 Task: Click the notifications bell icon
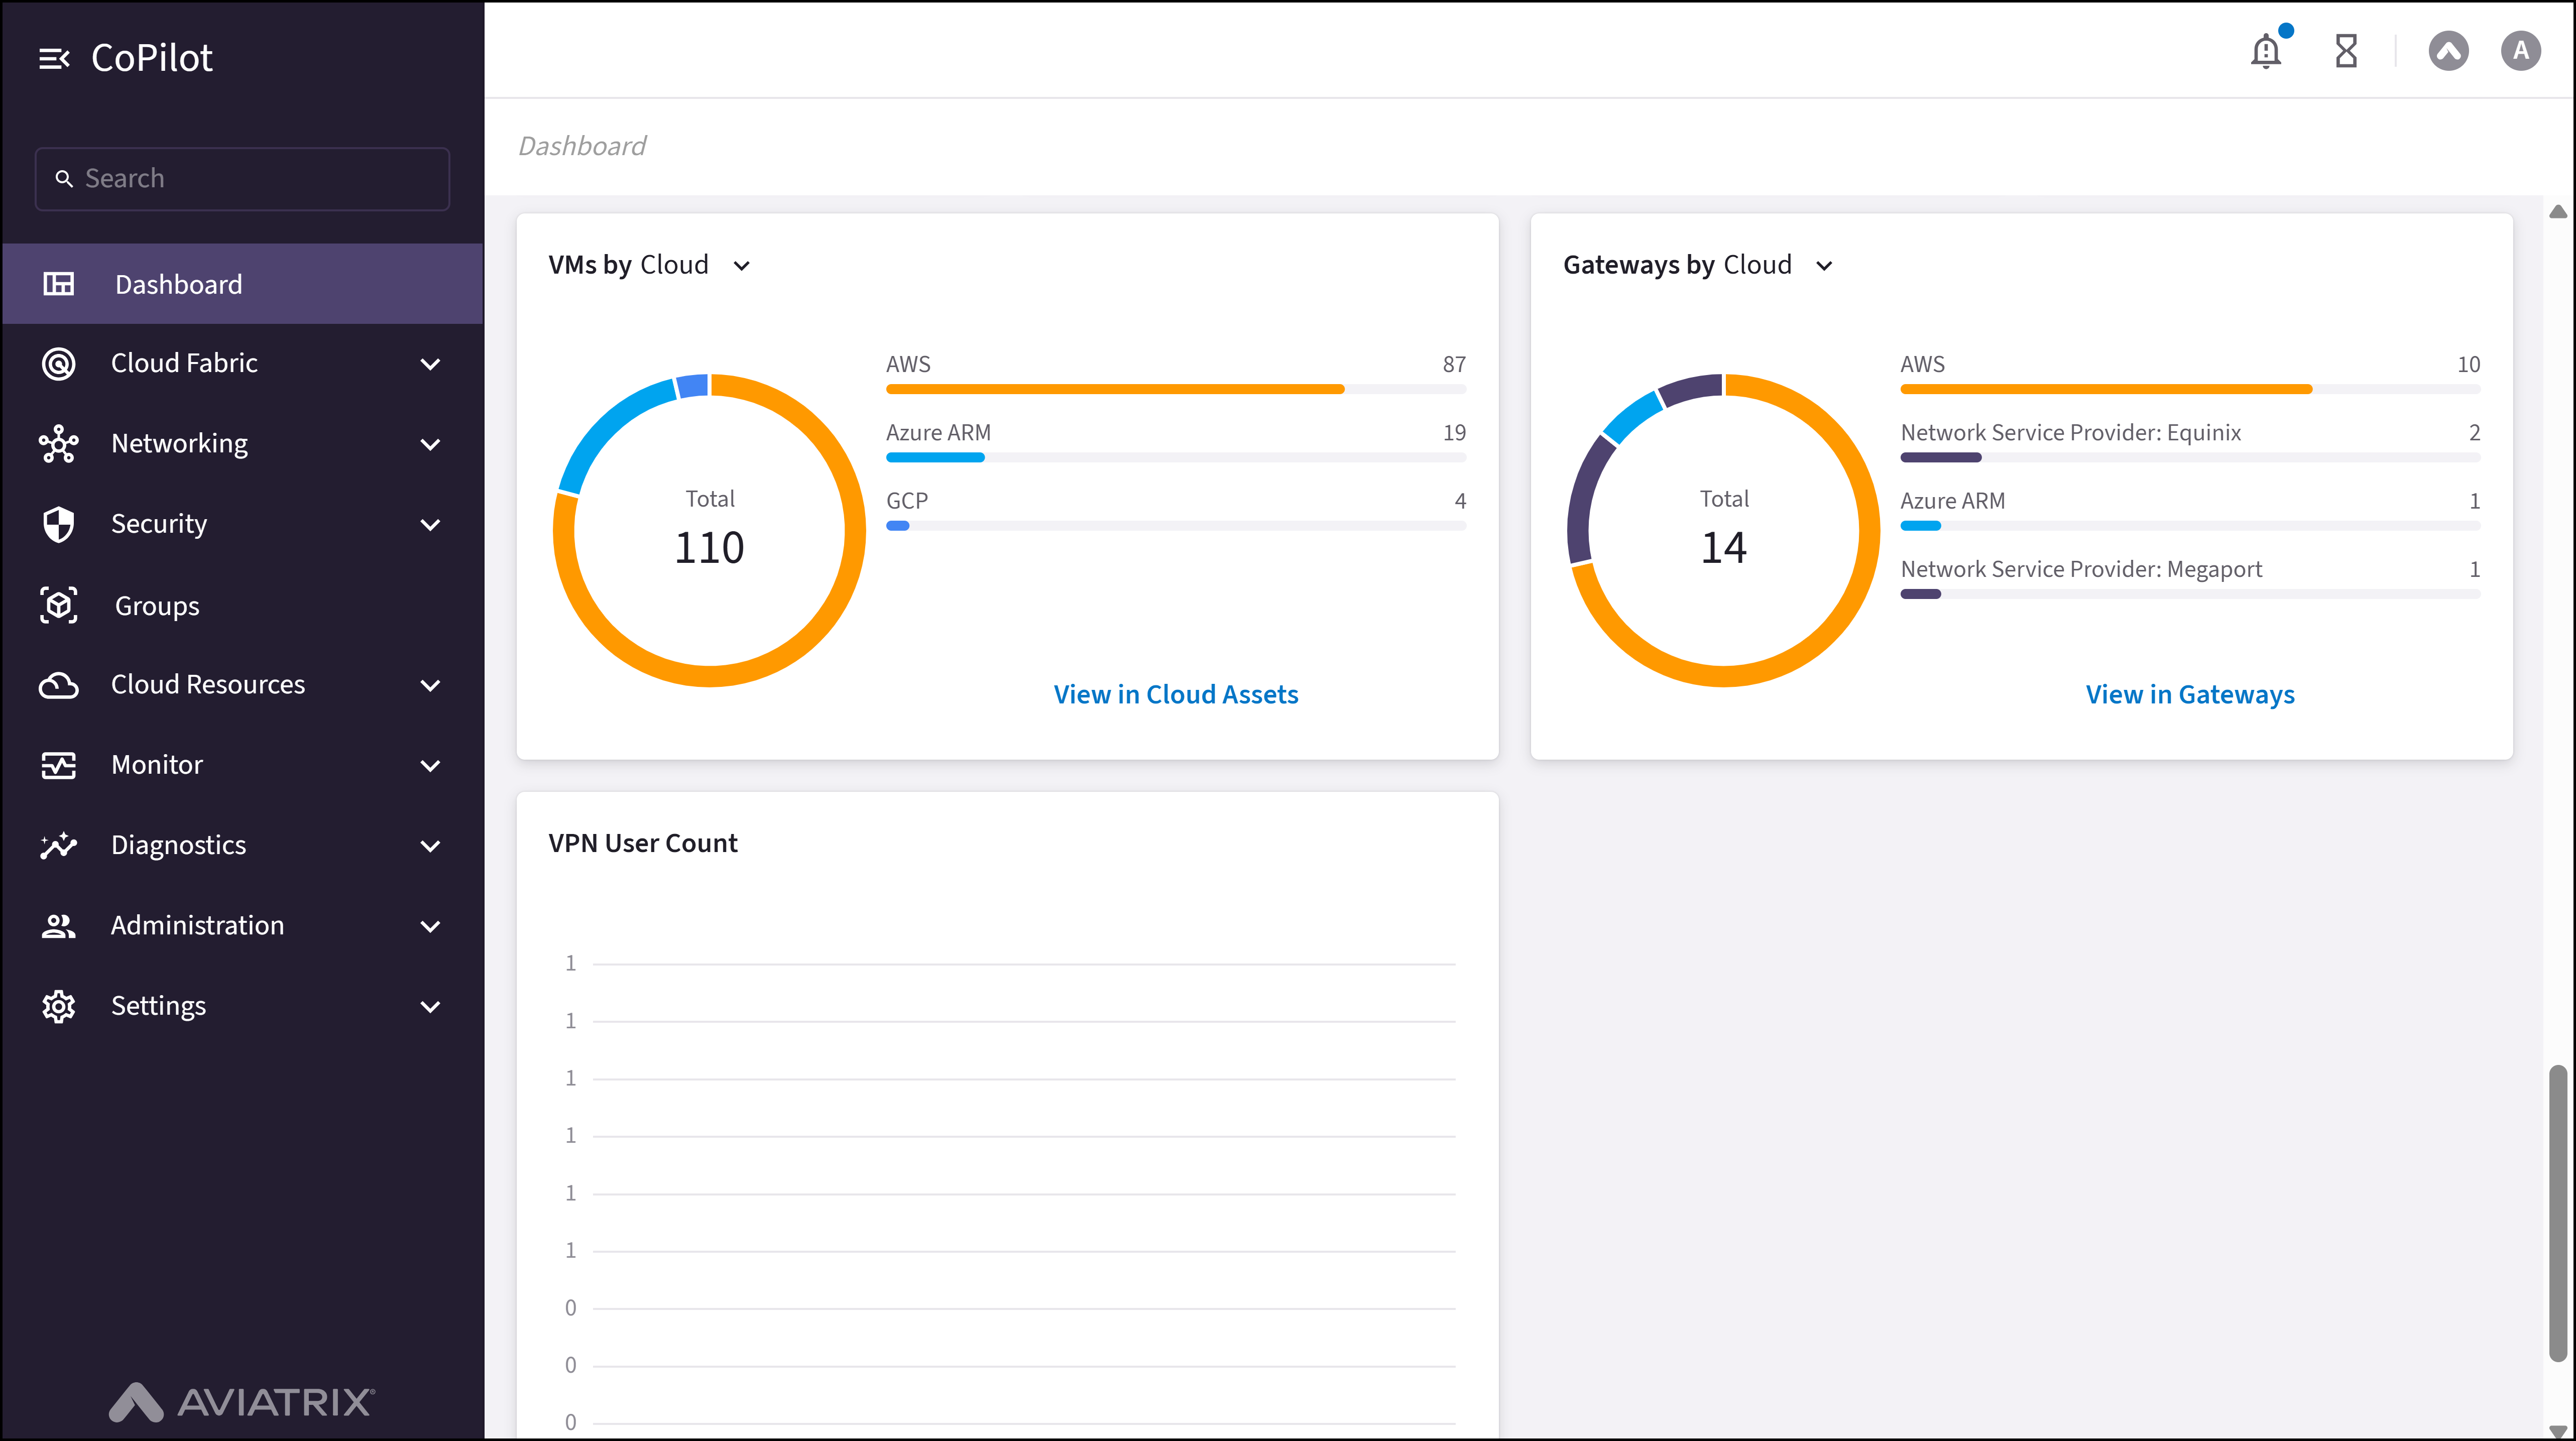pos(2266,50)
